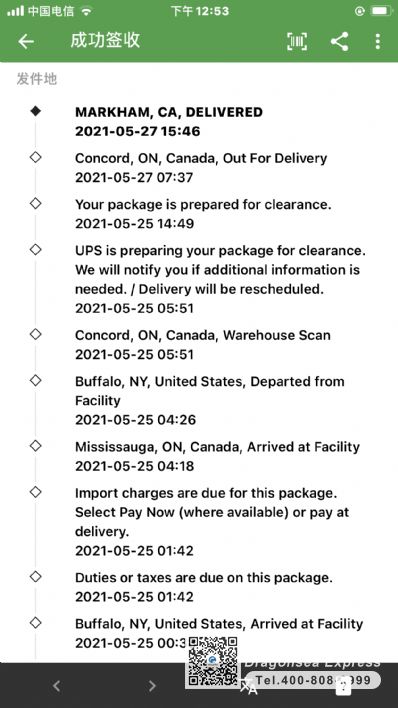Tap the translate icon in bottom bar
This screenshot has width=398, height=708.
click(x=248, y=687)
